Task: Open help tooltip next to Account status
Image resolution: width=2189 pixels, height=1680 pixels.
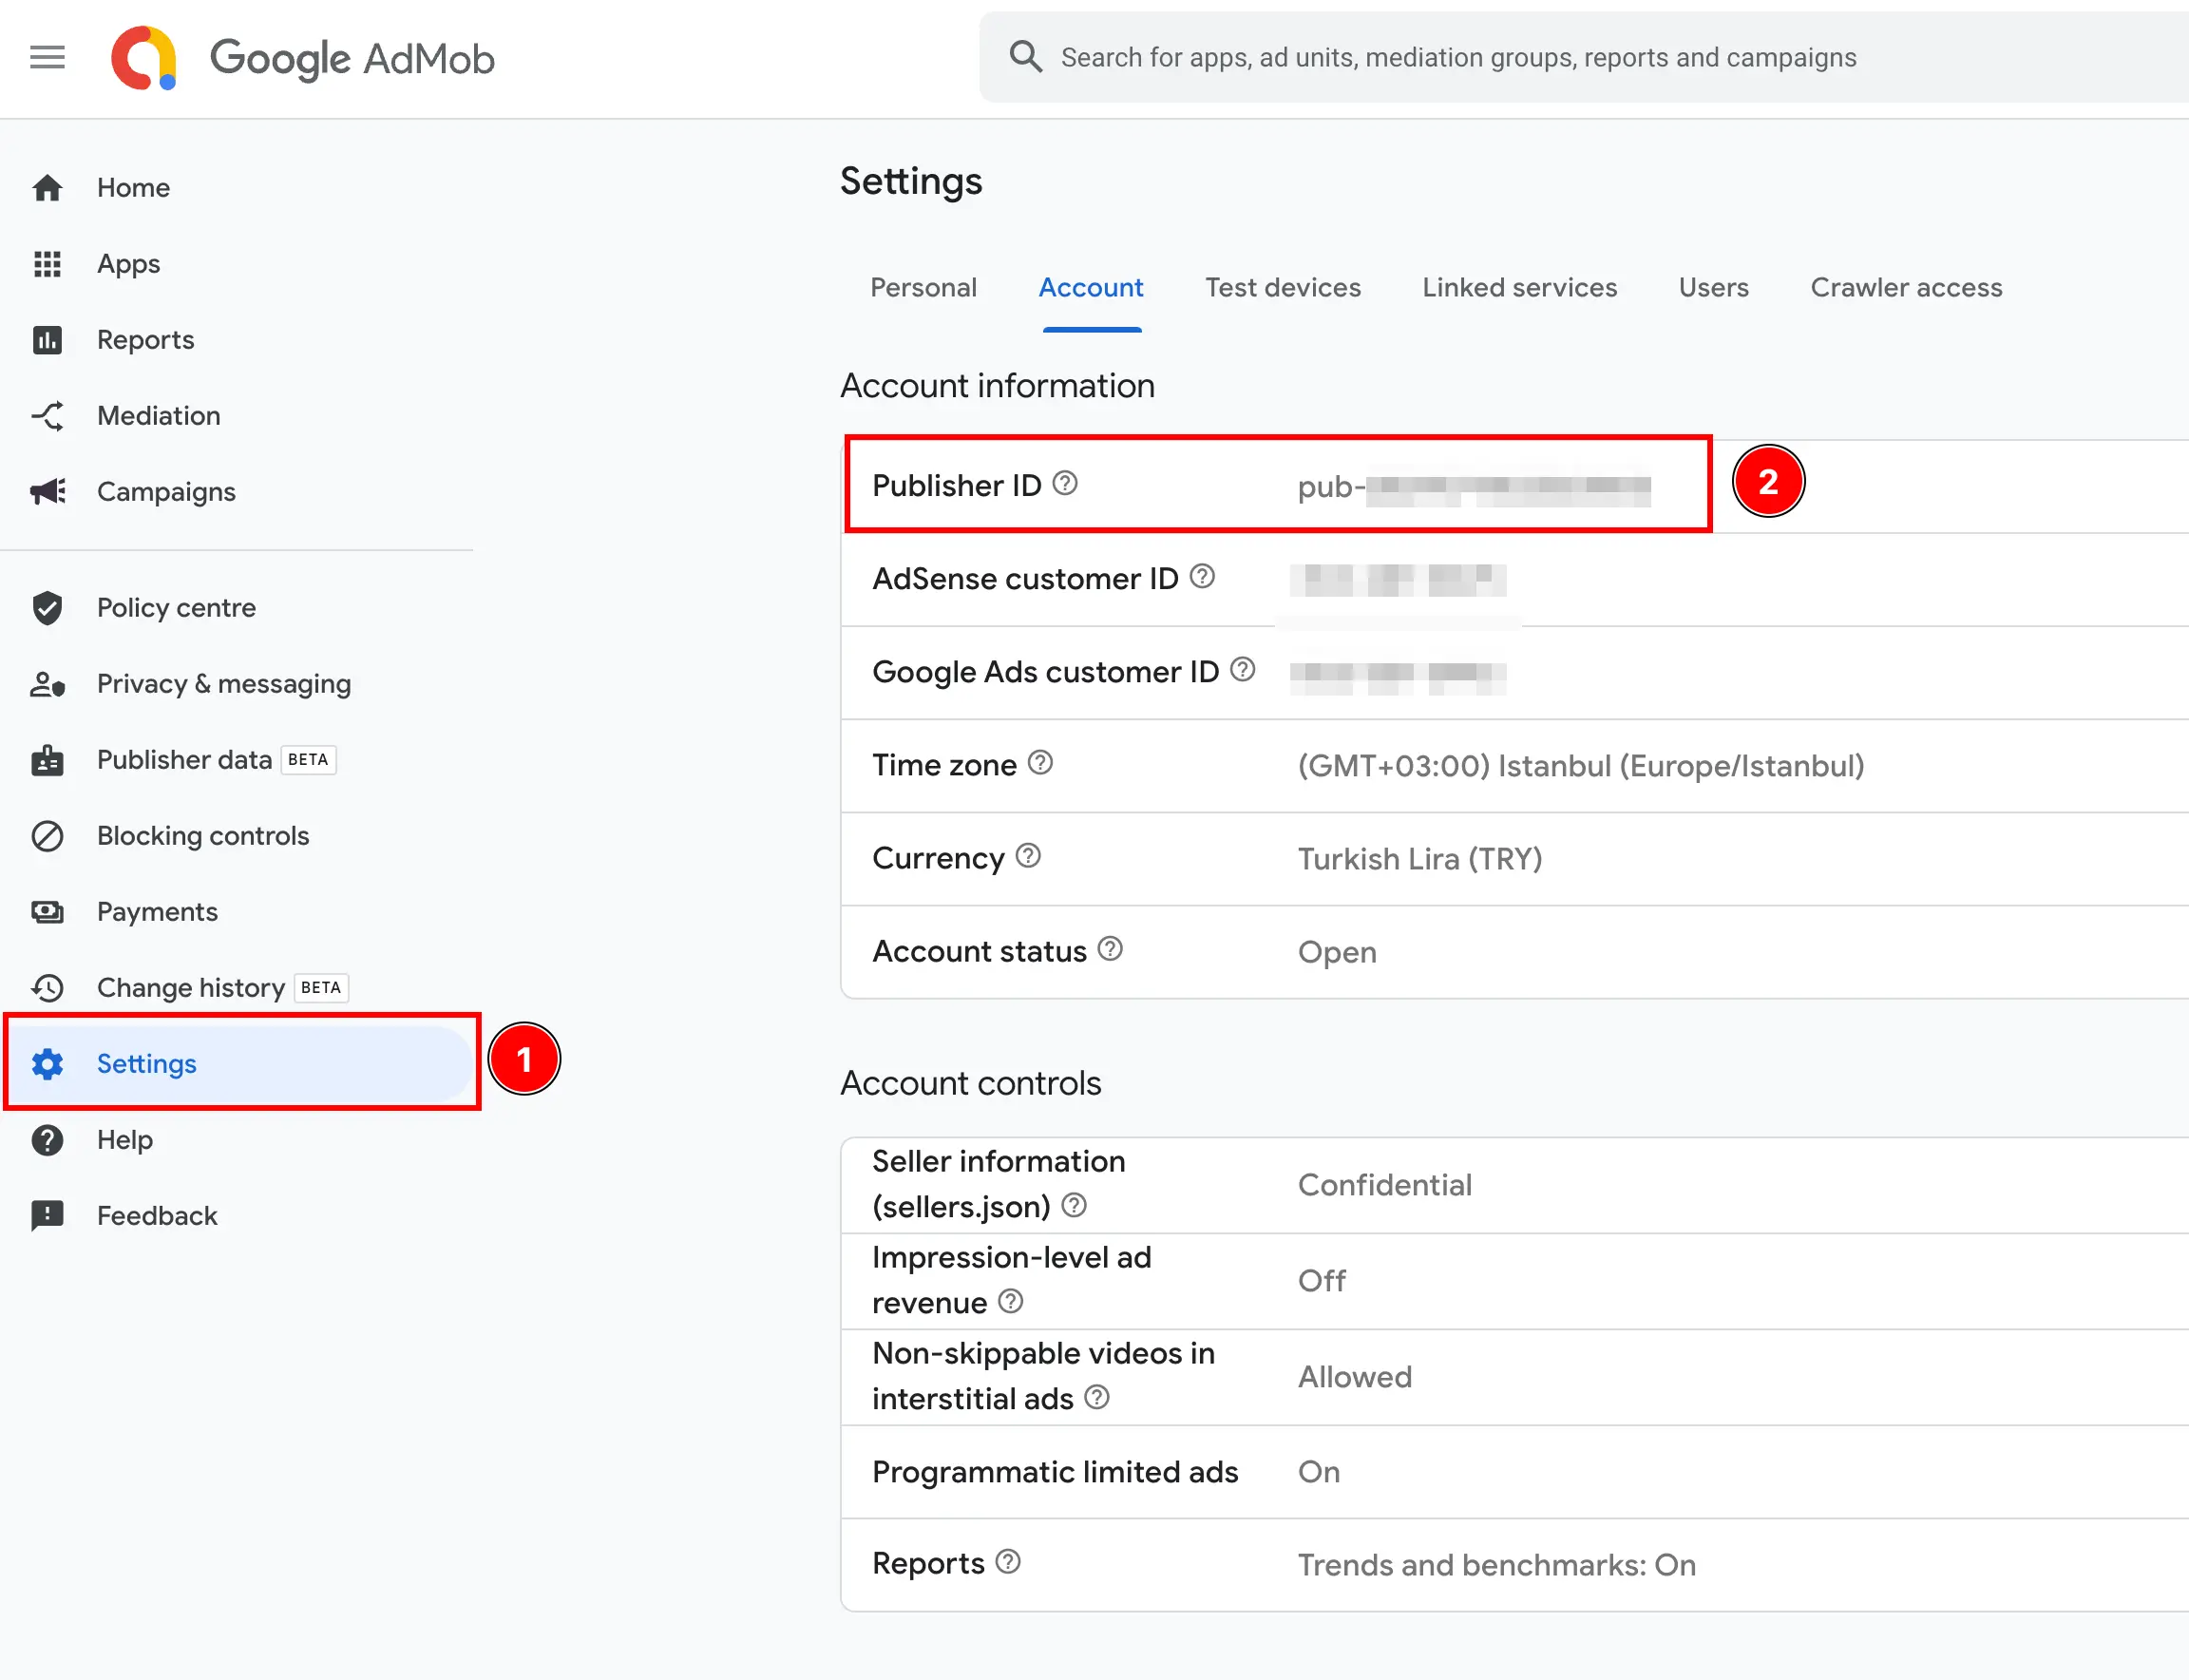Action: 1110,949
